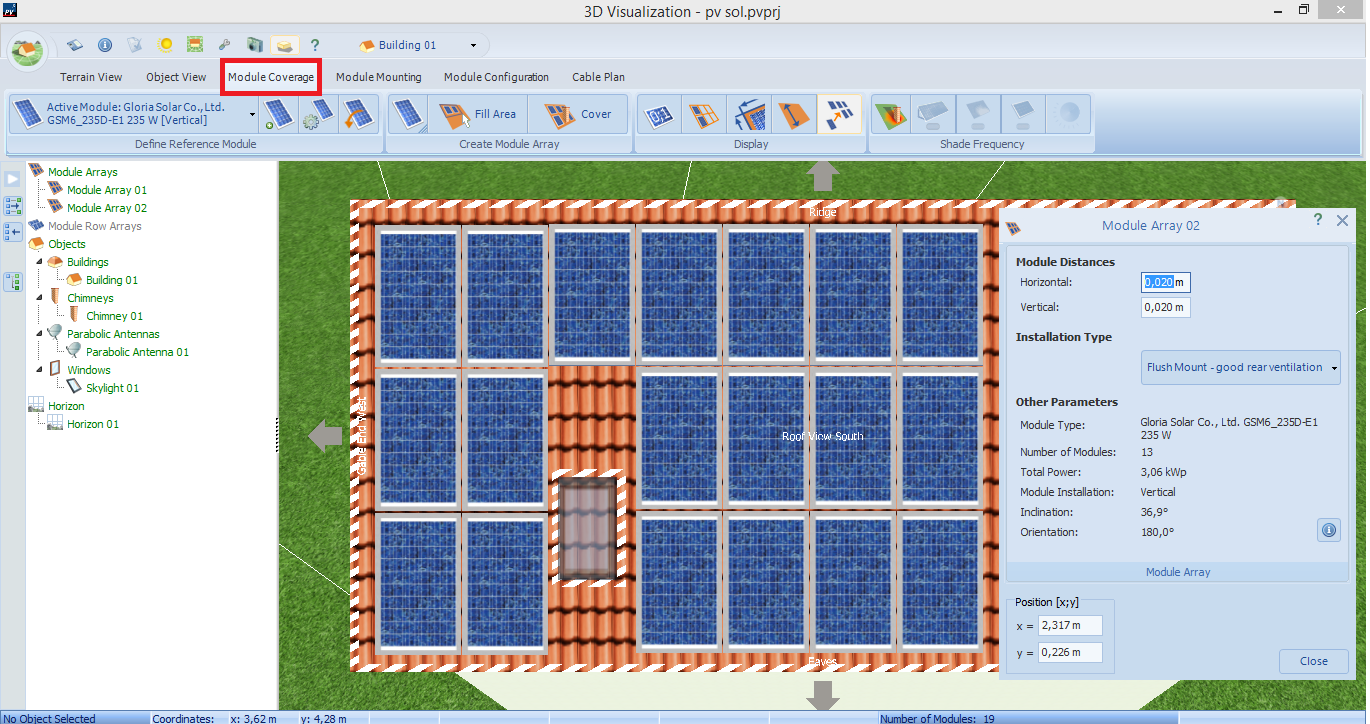
Task: Open the Active Module dropdown arrow
Action: point(253,114)
